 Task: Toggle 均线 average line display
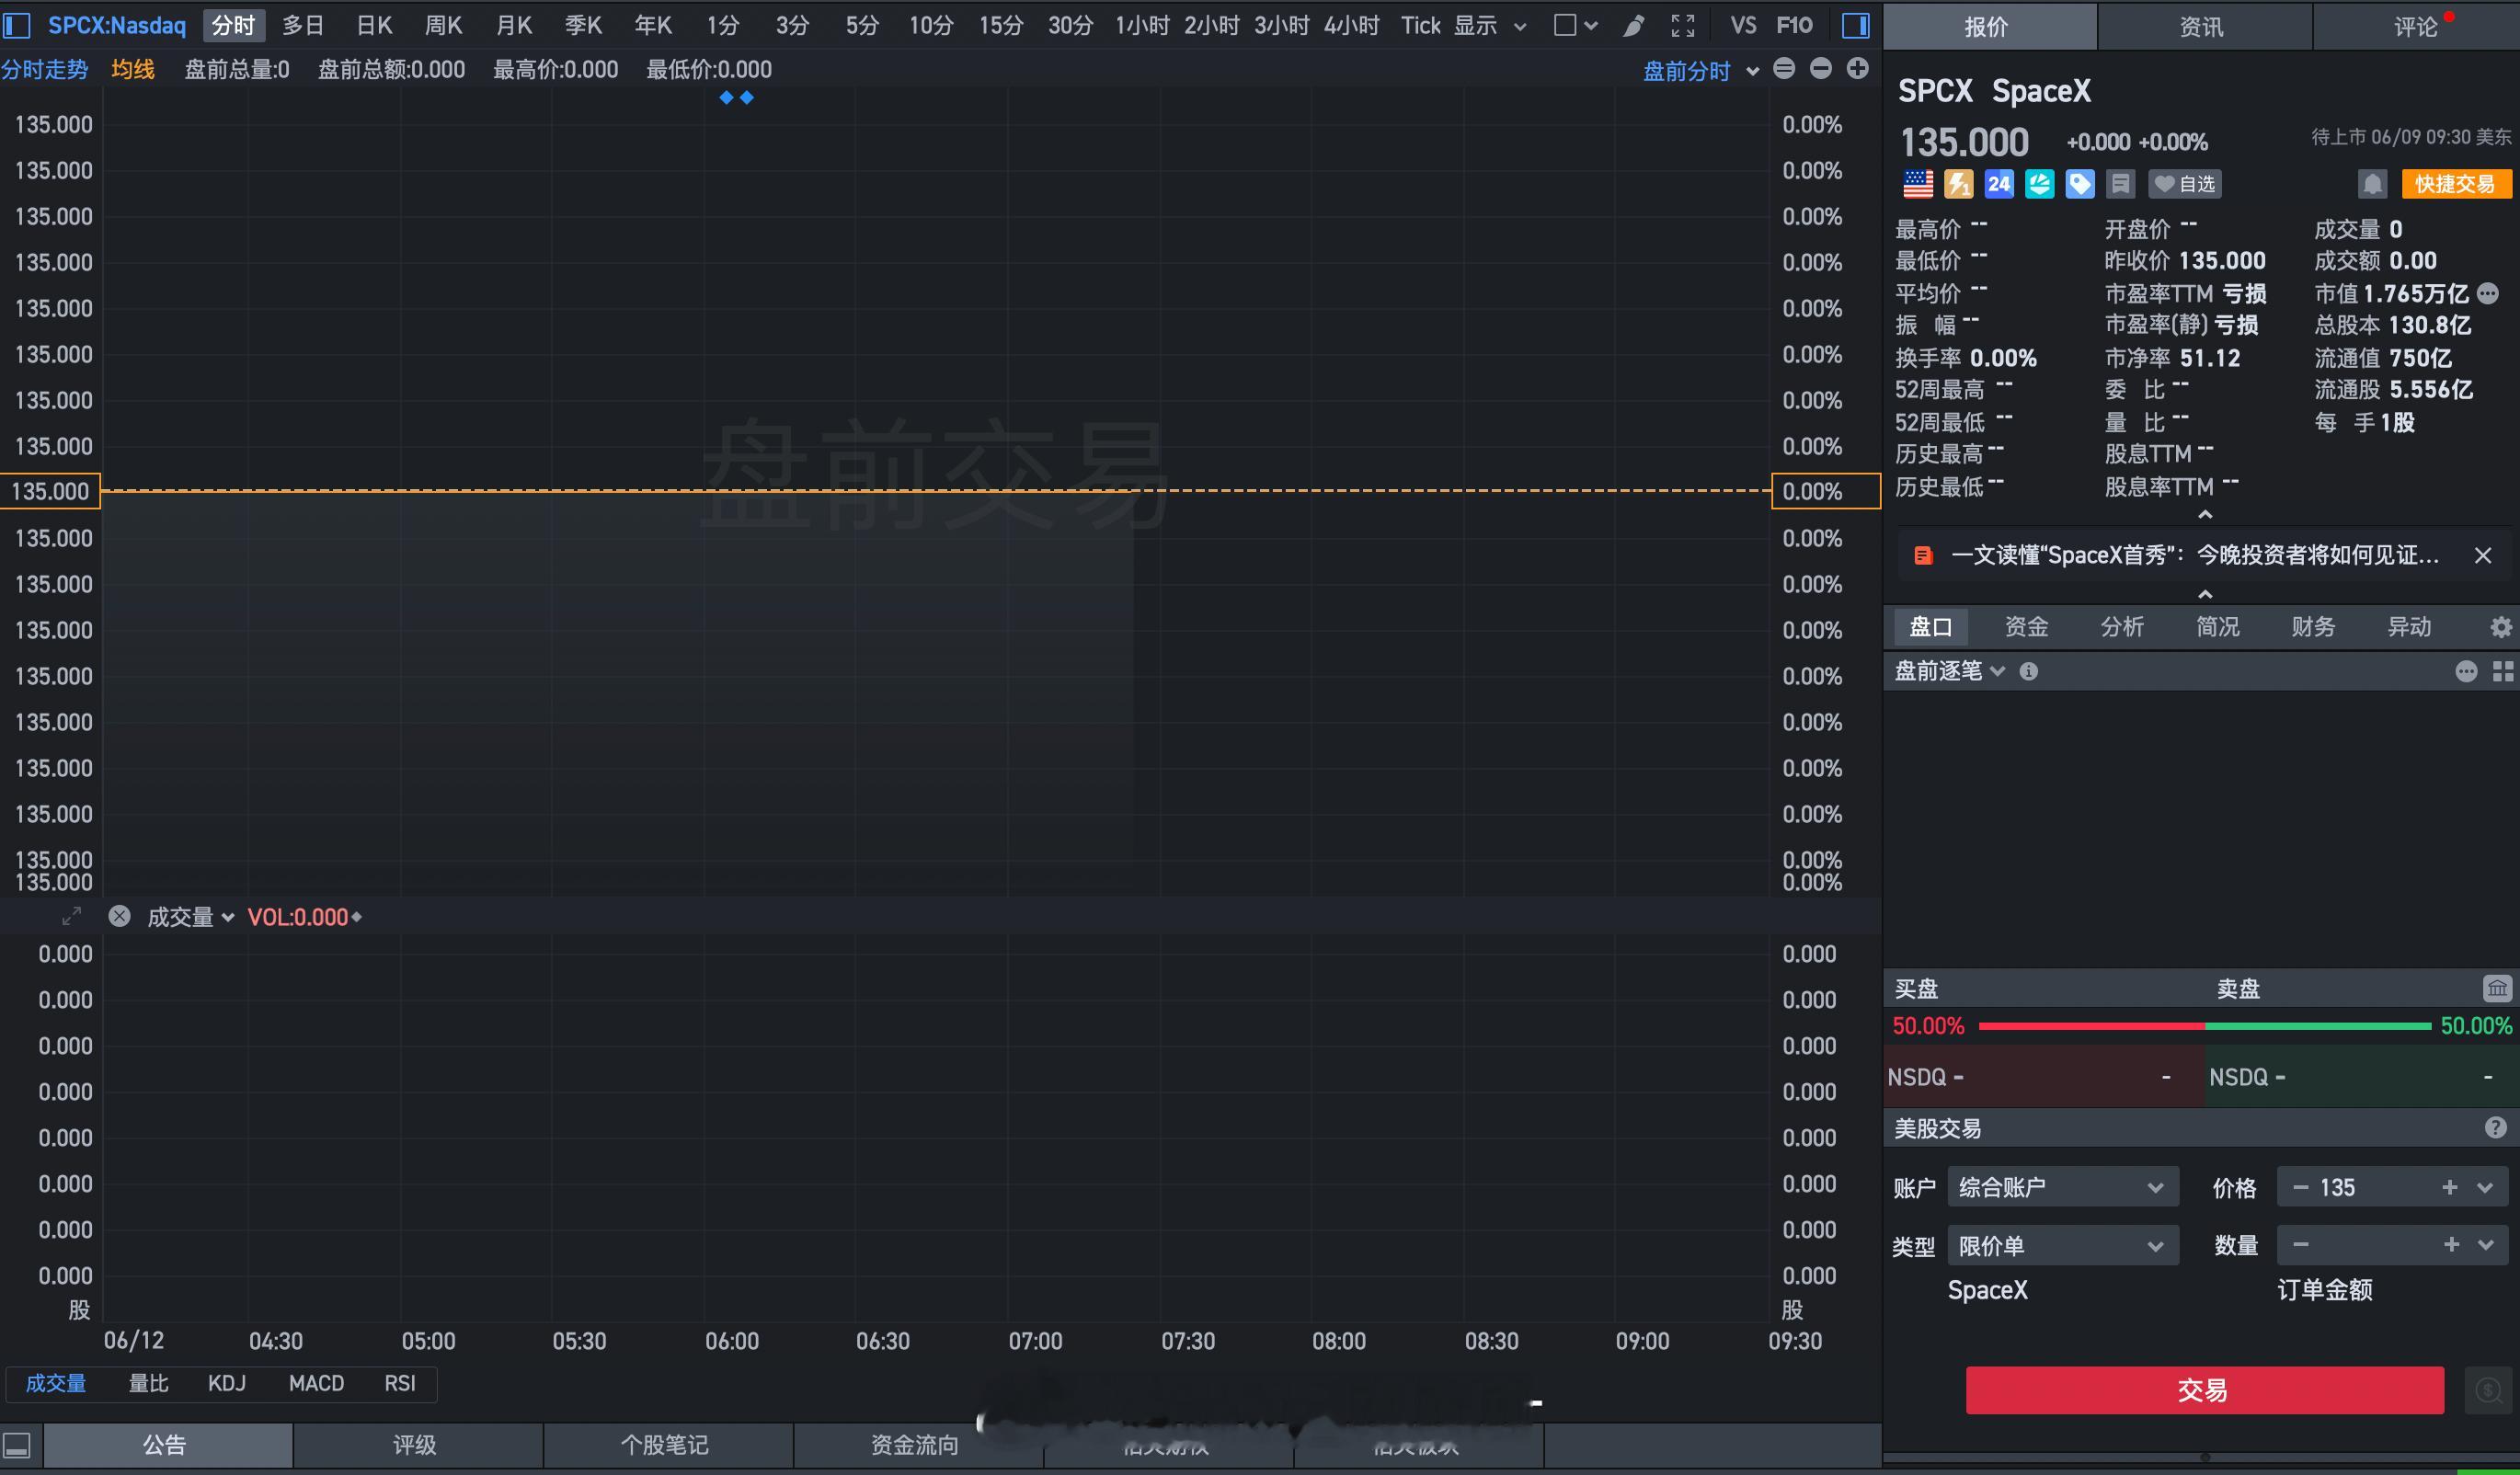point(133,69)
